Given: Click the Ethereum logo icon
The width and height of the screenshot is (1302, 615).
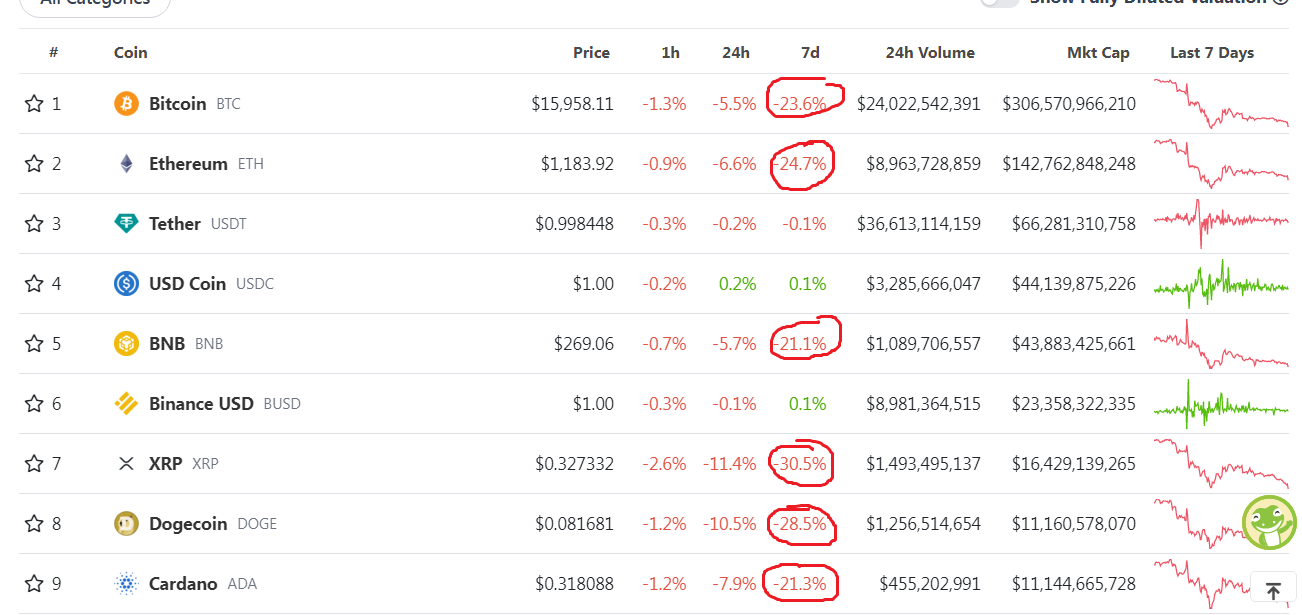Looking at the screenshot, I should coord(126,164).
